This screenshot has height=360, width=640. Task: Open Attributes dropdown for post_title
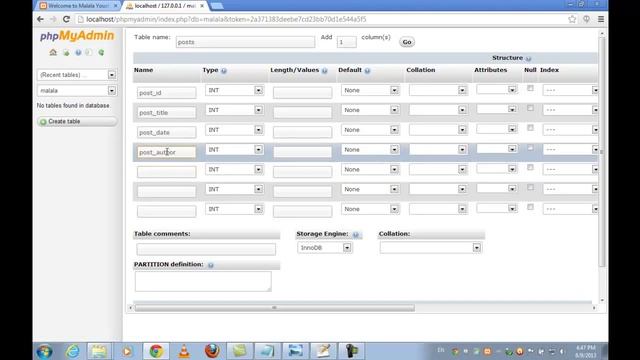pyautogui.click(x=496, y=109)
